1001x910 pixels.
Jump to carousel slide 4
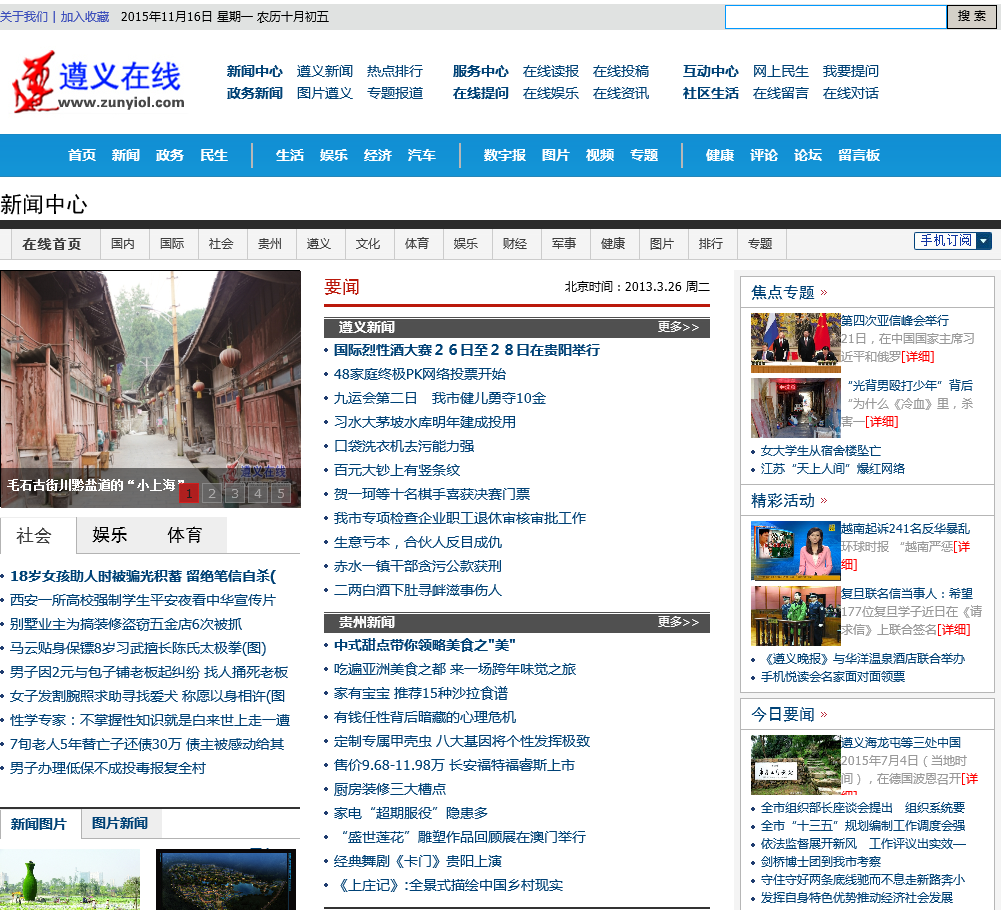click(x=258, y=493)
